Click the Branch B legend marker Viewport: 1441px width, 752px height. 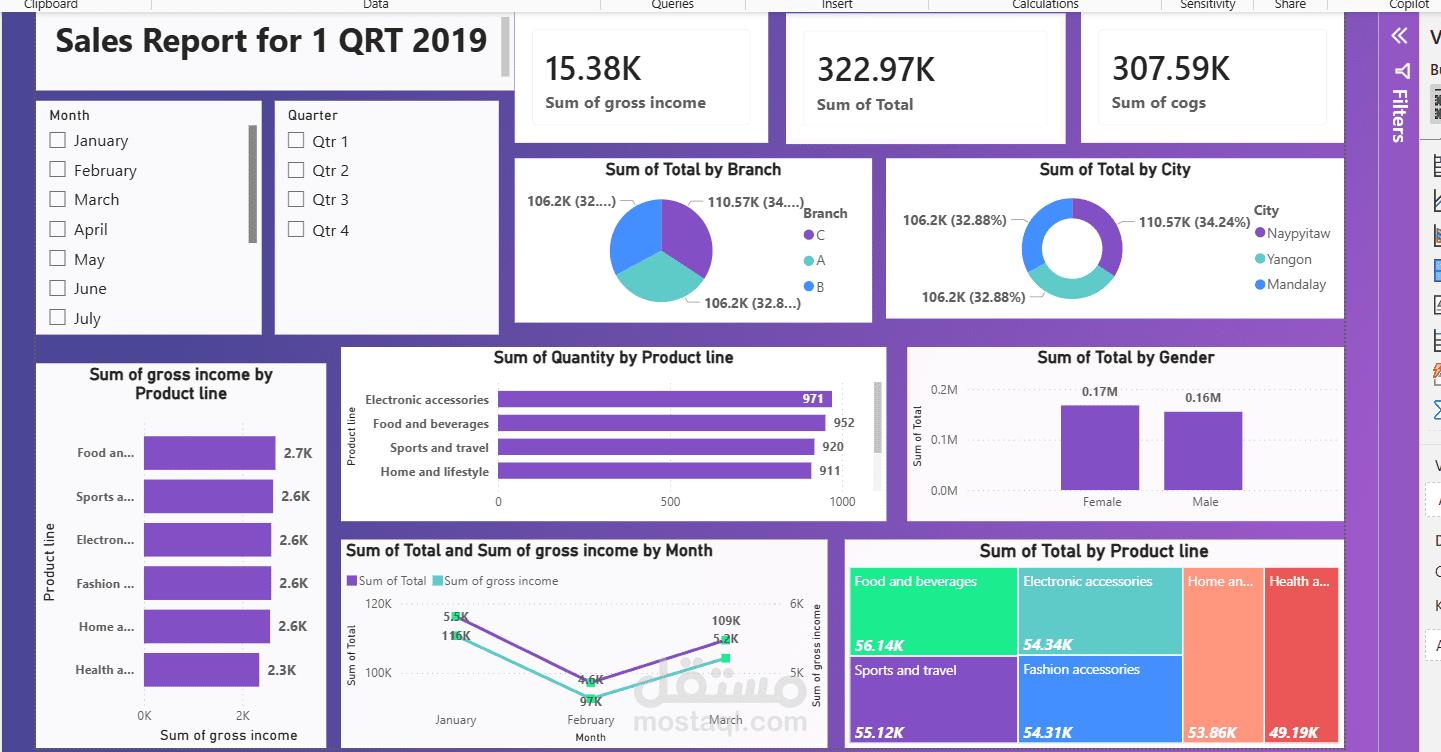[x=809, y=287]
